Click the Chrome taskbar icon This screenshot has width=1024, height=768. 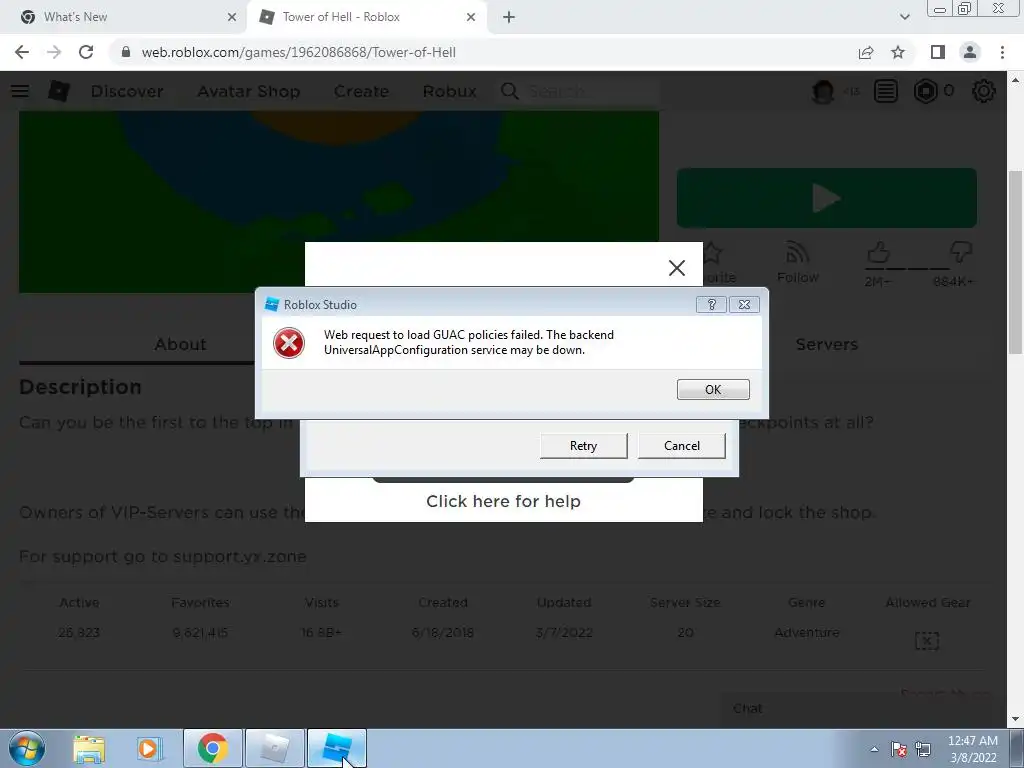point(213,748)
